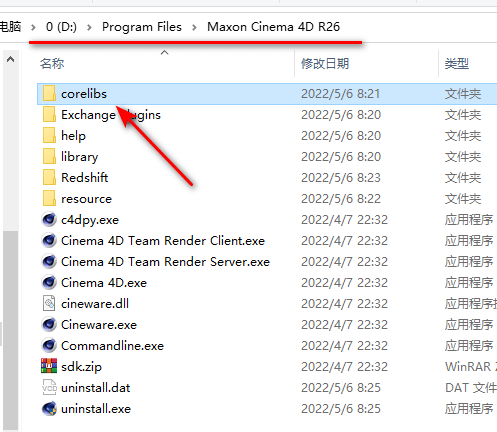Go to Program Files in the address bar
Image resolution: width=497 pixels, height=432 pixels.
pyautogui.click(x=142, y=27)
